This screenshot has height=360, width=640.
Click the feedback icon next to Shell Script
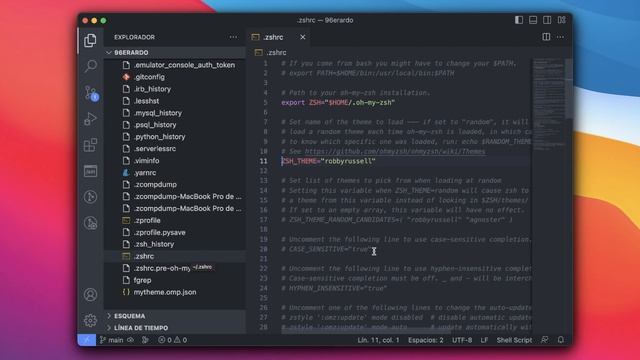tap(545, 340)
